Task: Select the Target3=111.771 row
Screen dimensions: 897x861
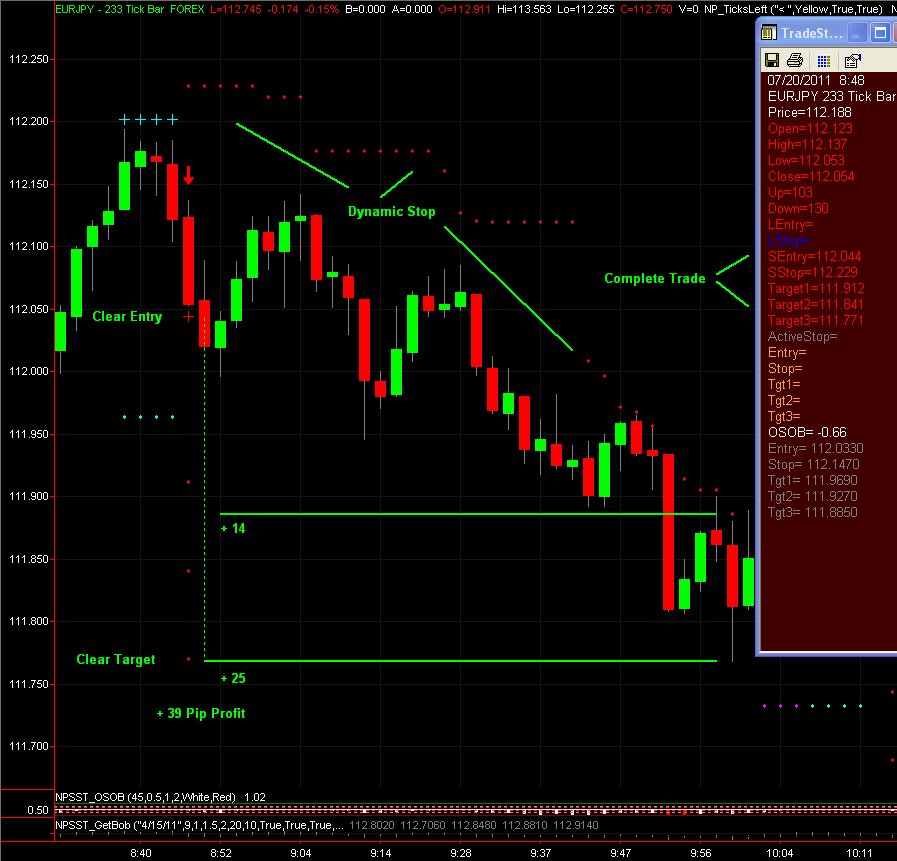Action: pyautogui.click(x=816, y=320)
